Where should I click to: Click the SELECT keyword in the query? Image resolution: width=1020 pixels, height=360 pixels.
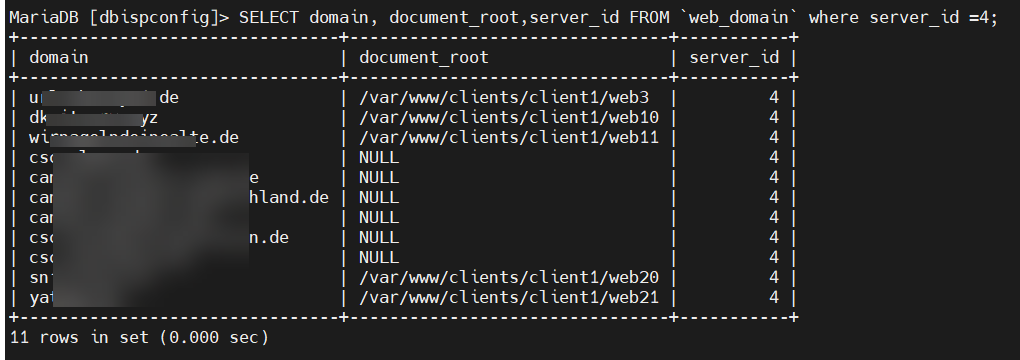click(x=269, y=17)
